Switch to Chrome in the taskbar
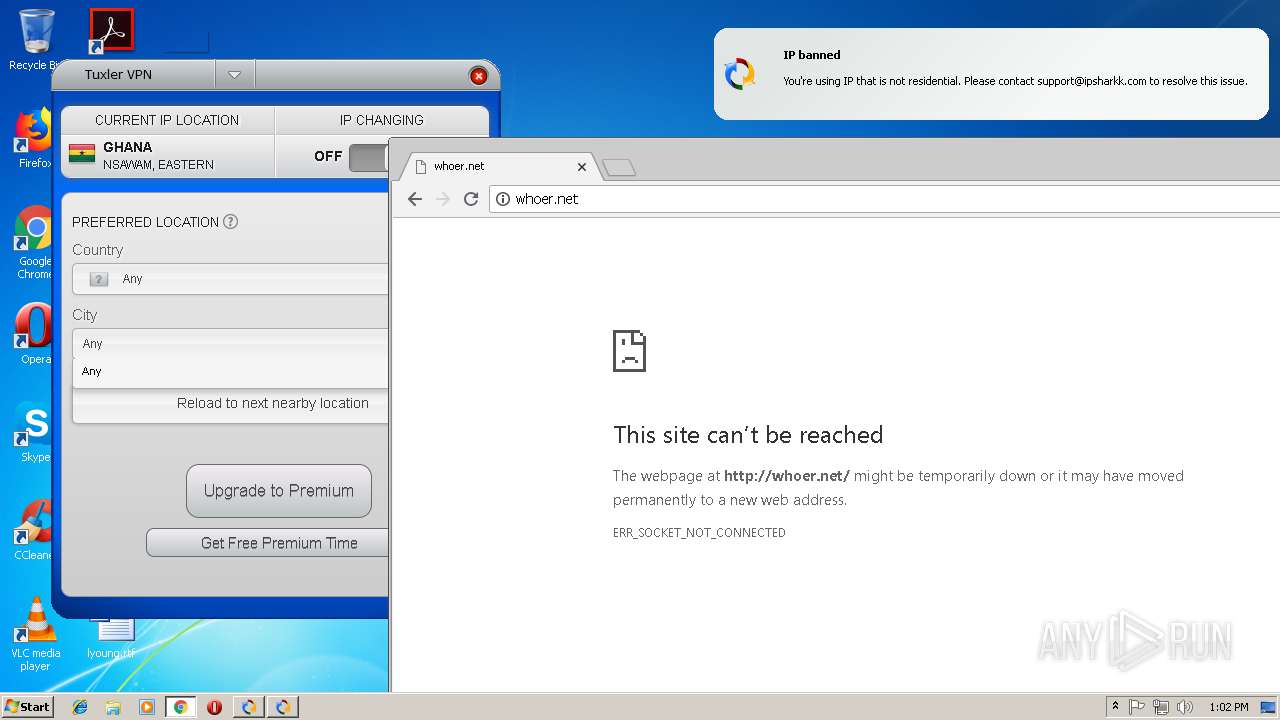 tap(180, 707)
